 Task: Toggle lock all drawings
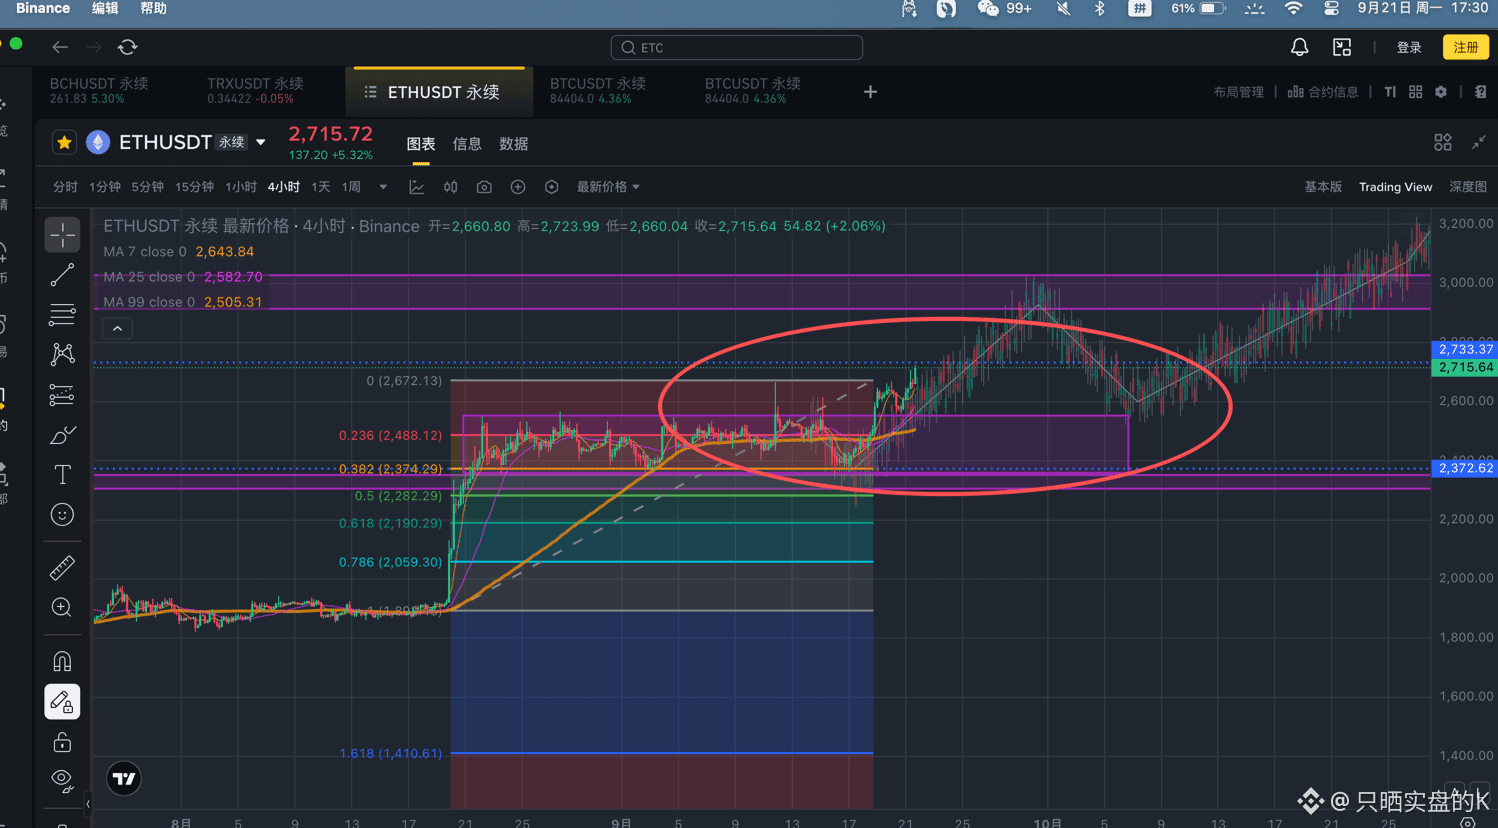coord(62,742)
